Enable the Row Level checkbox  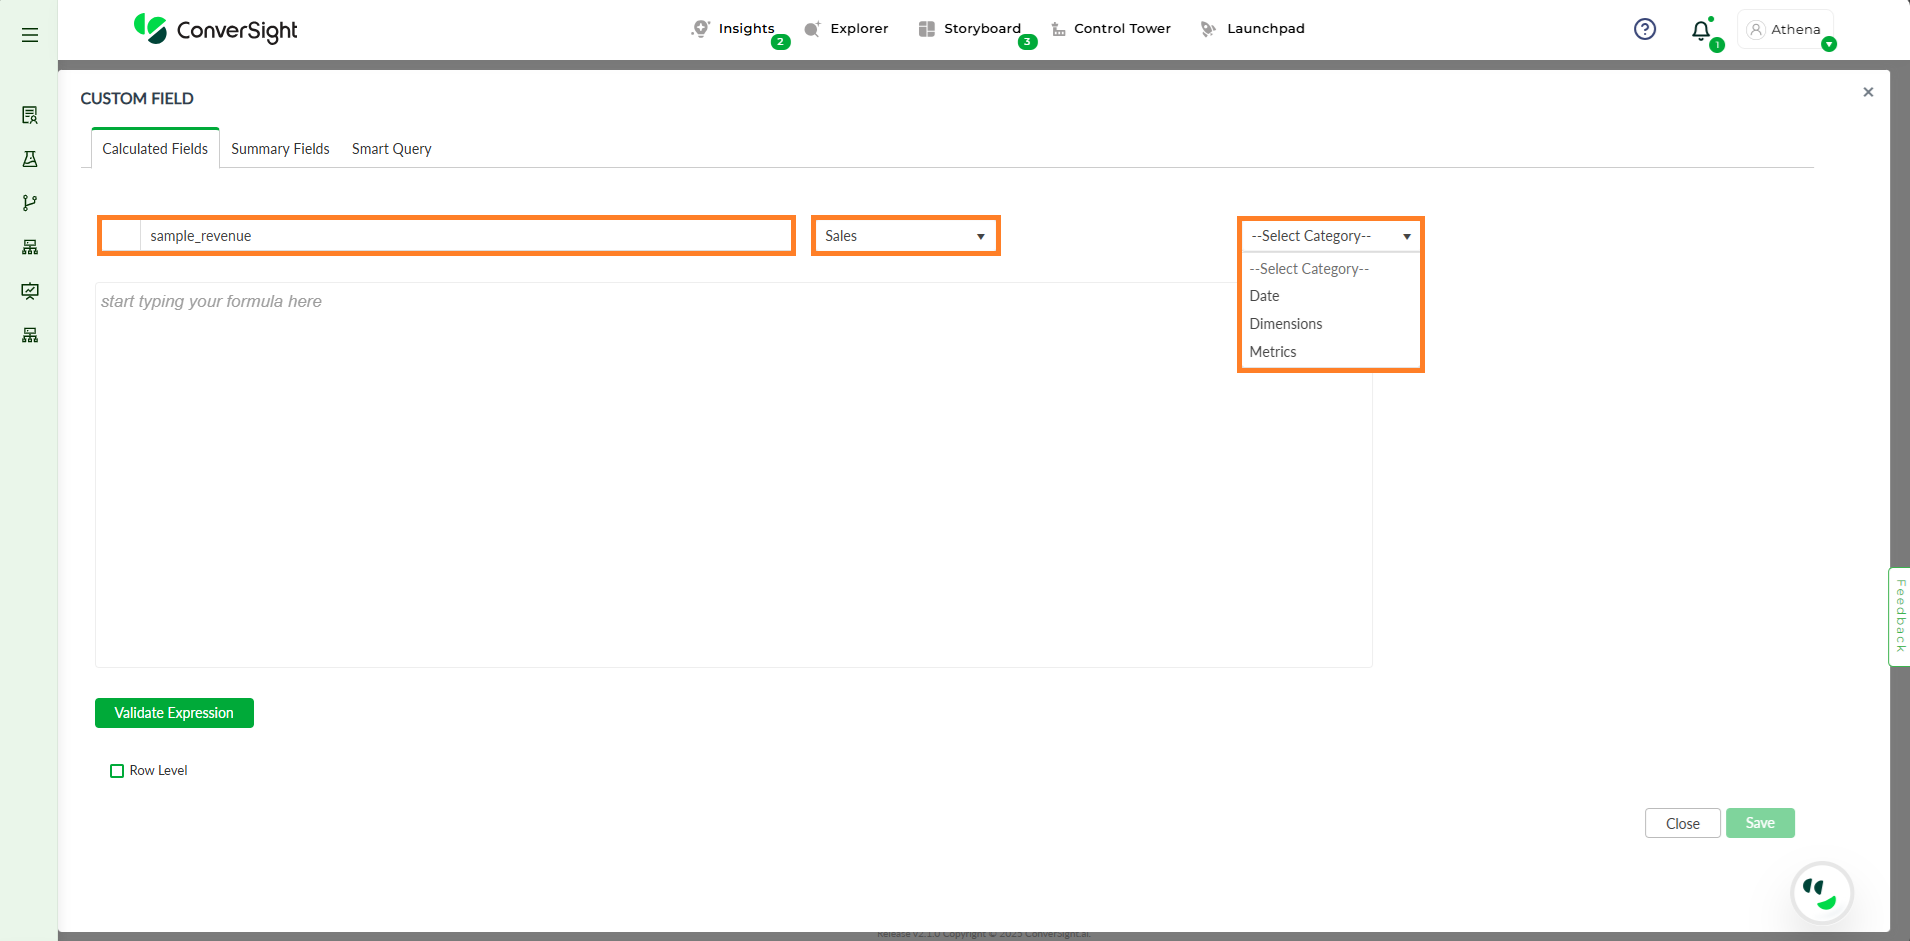[117, 771]
